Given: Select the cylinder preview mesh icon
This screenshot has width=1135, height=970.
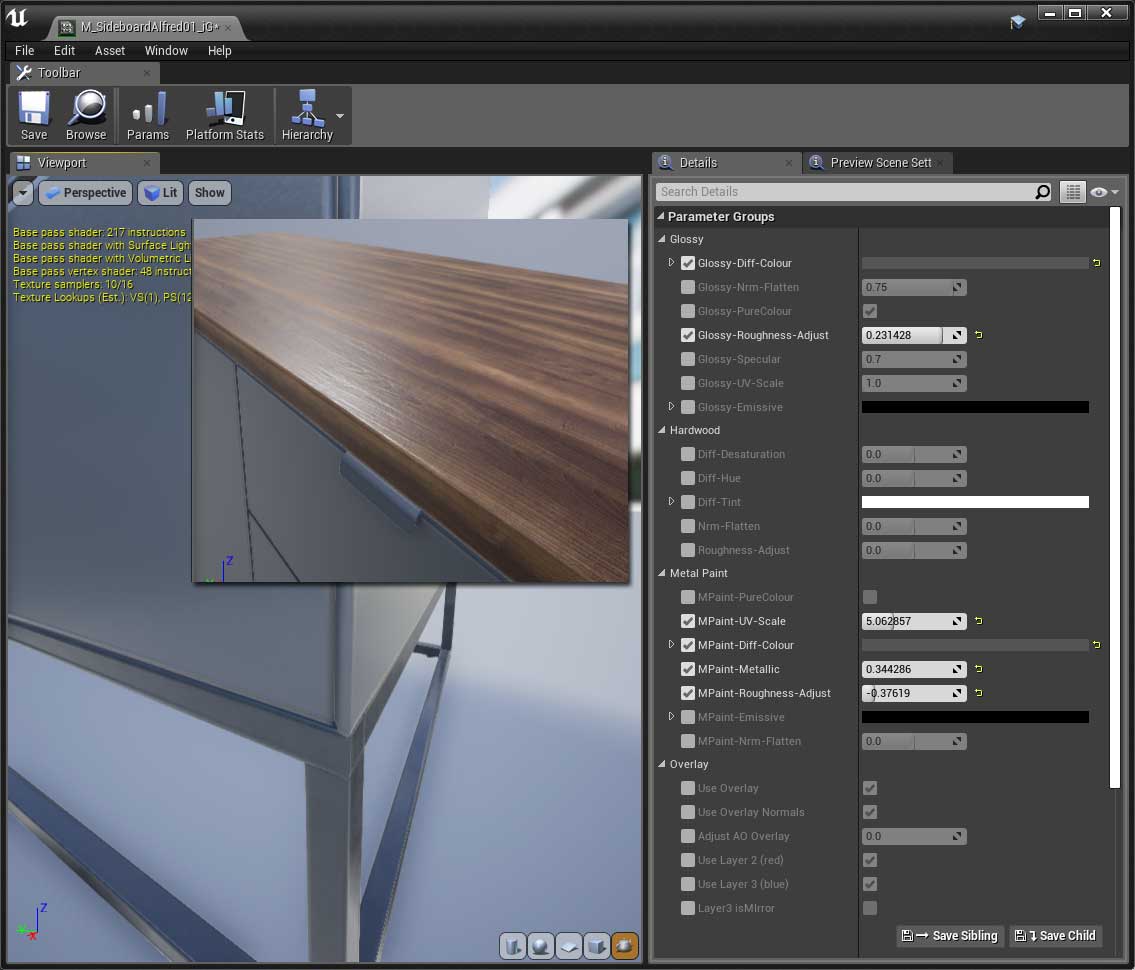Looking at the screenshot, I should pyautogui.click(x=512, y=945).
